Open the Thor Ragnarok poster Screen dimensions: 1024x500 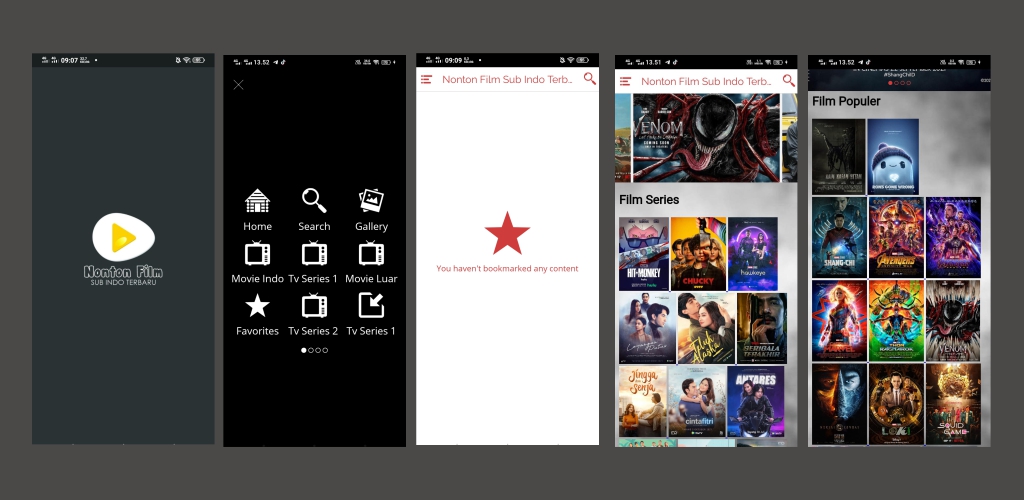coord(896,320)
